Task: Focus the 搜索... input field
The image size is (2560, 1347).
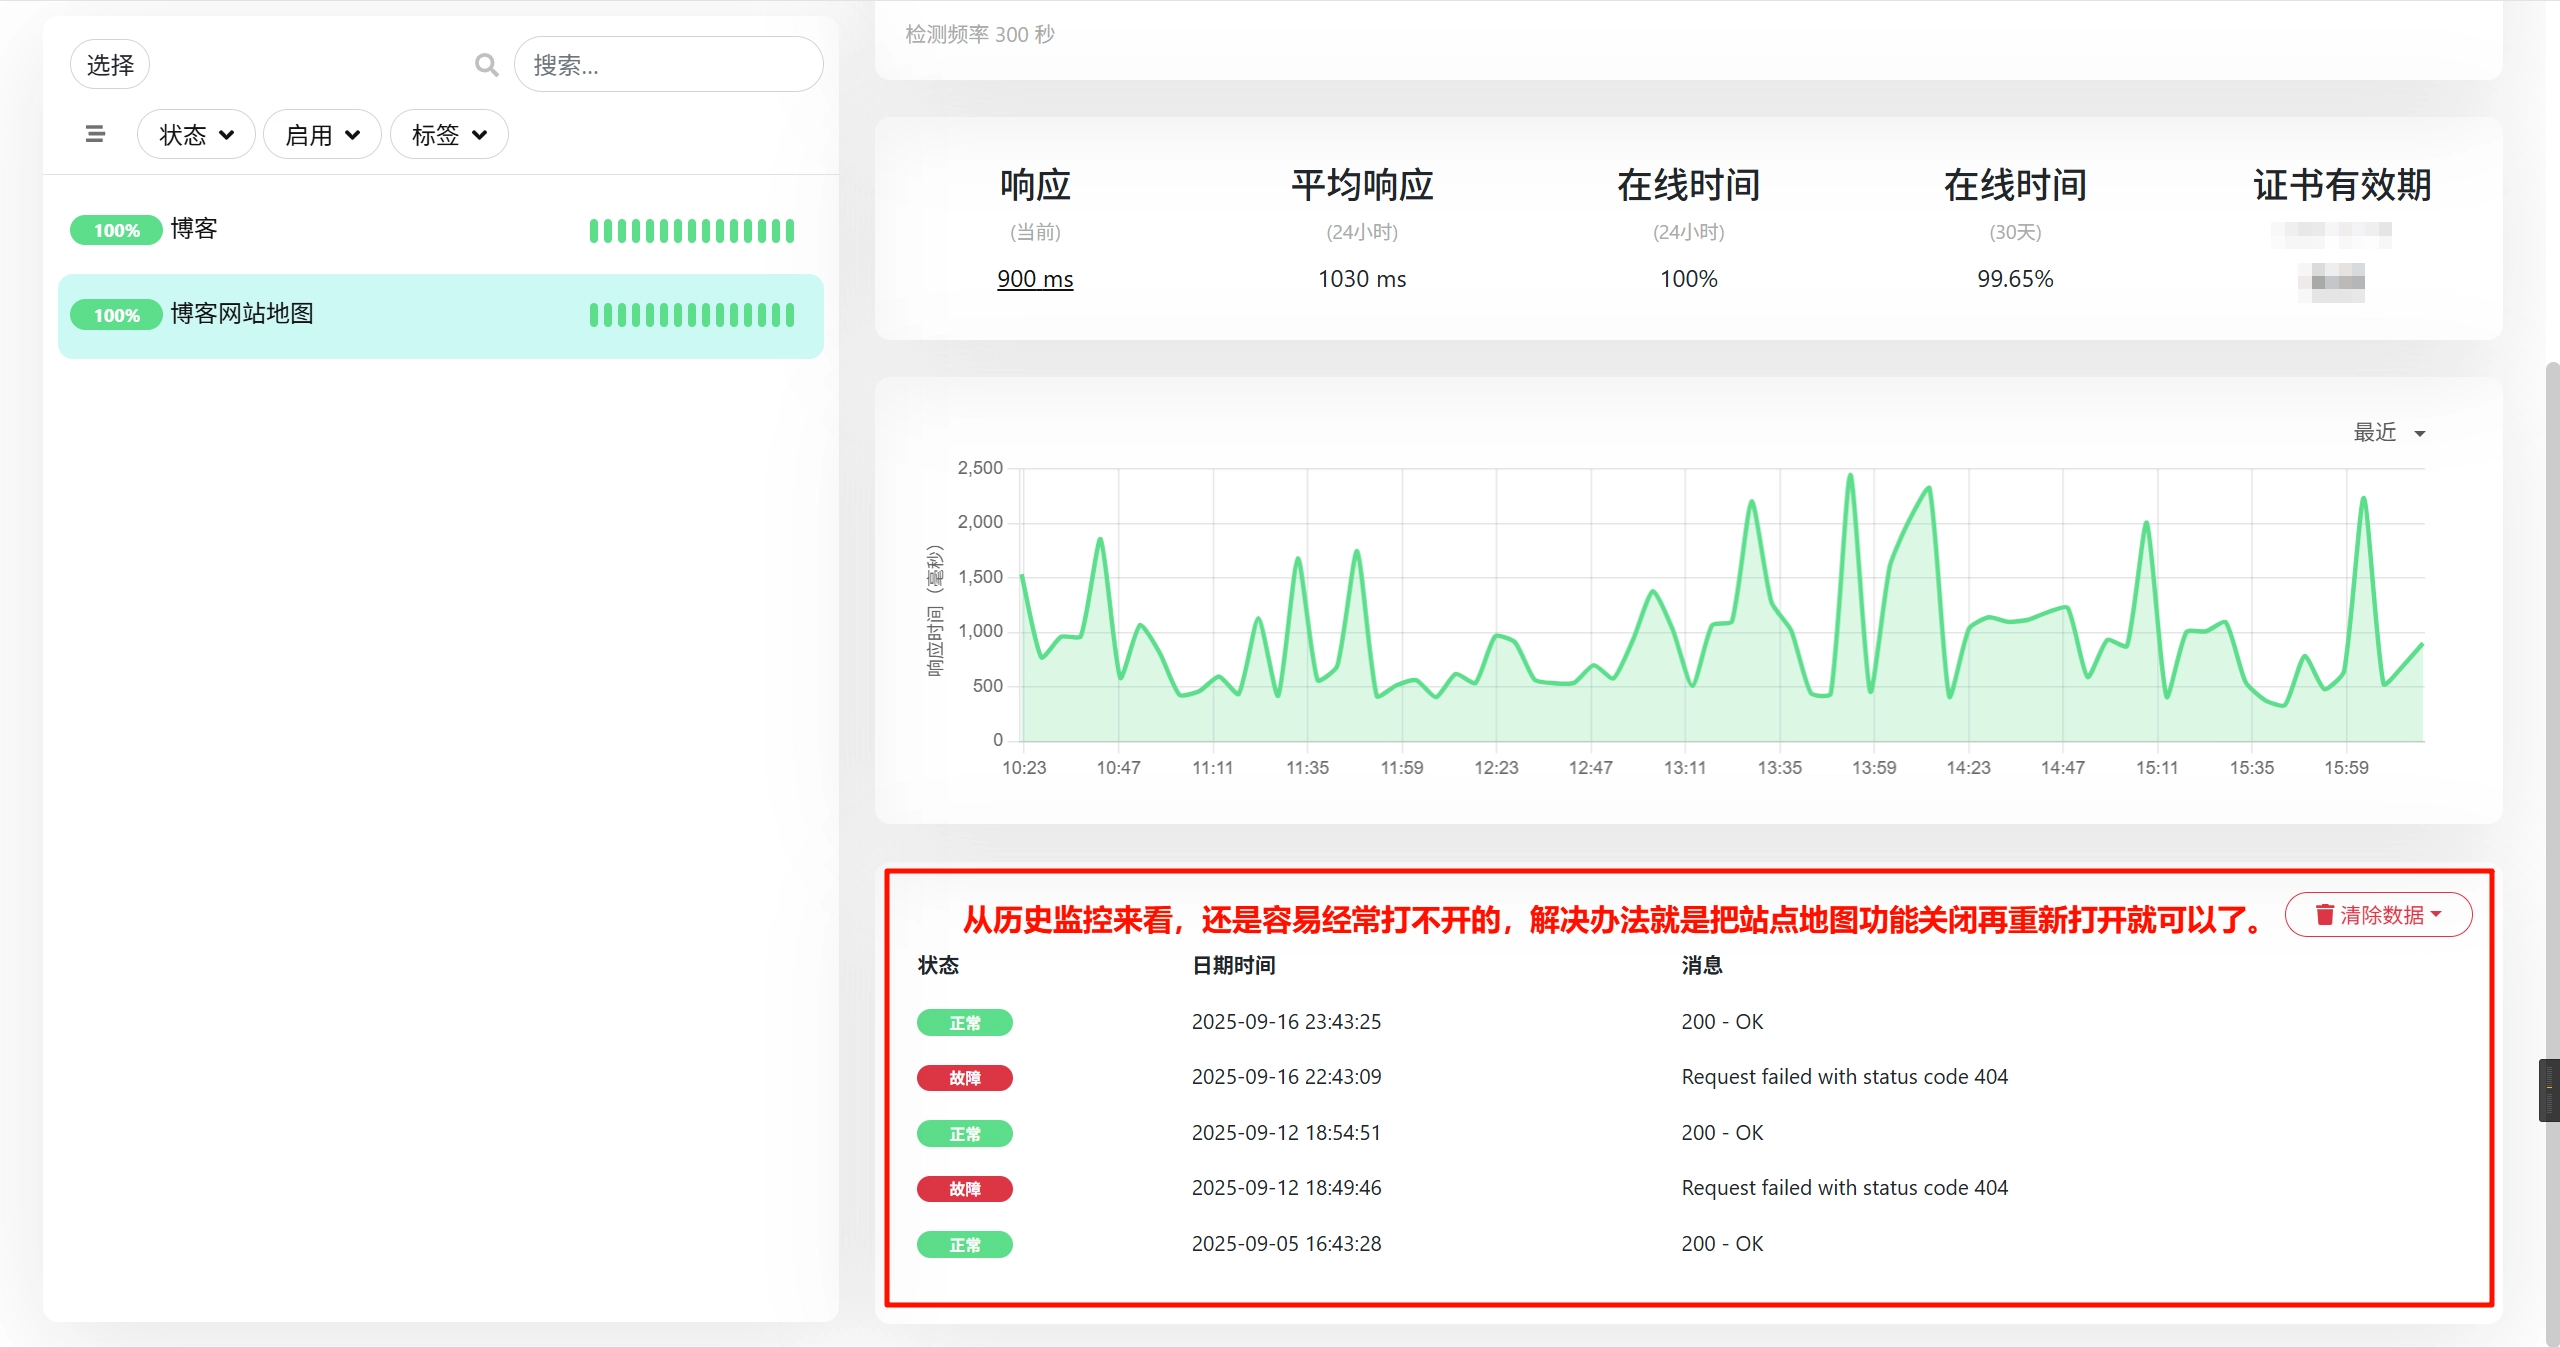Action: click(x=668, y=65)
